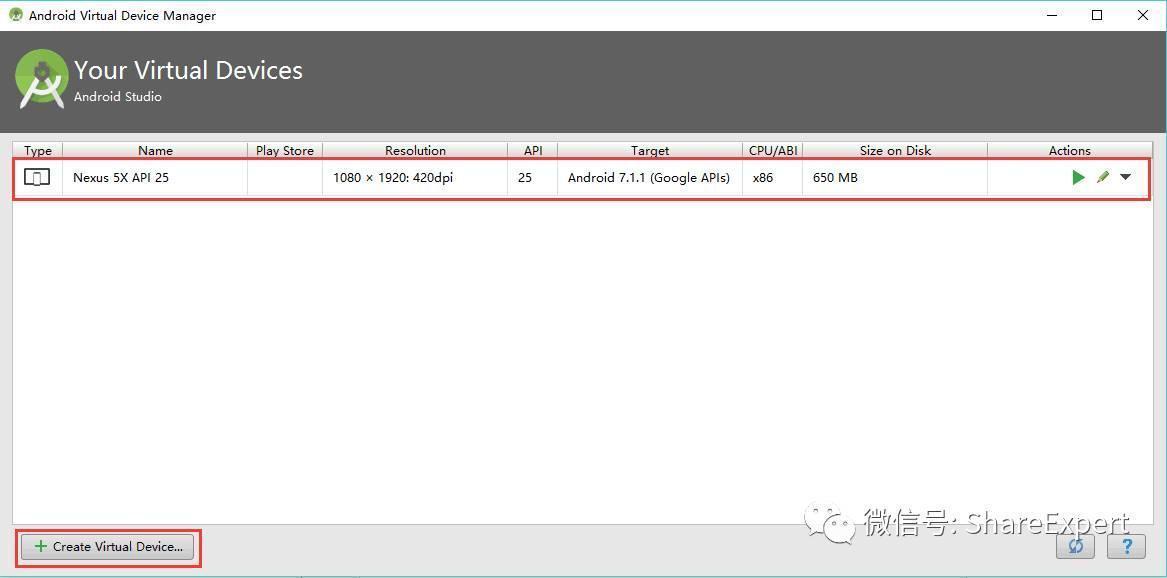
Task: Sort by the Play Store column header
Action: point(285,150)
